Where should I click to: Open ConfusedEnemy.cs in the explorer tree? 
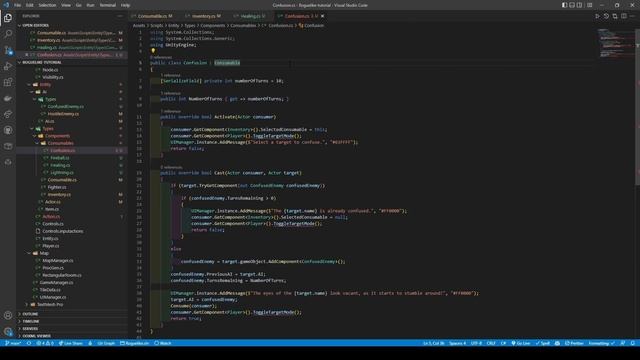point(65,107)
